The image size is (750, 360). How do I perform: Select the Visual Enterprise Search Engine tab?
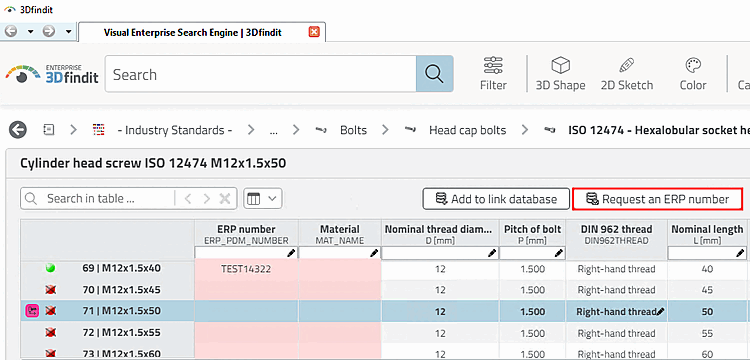coord(192,33)
